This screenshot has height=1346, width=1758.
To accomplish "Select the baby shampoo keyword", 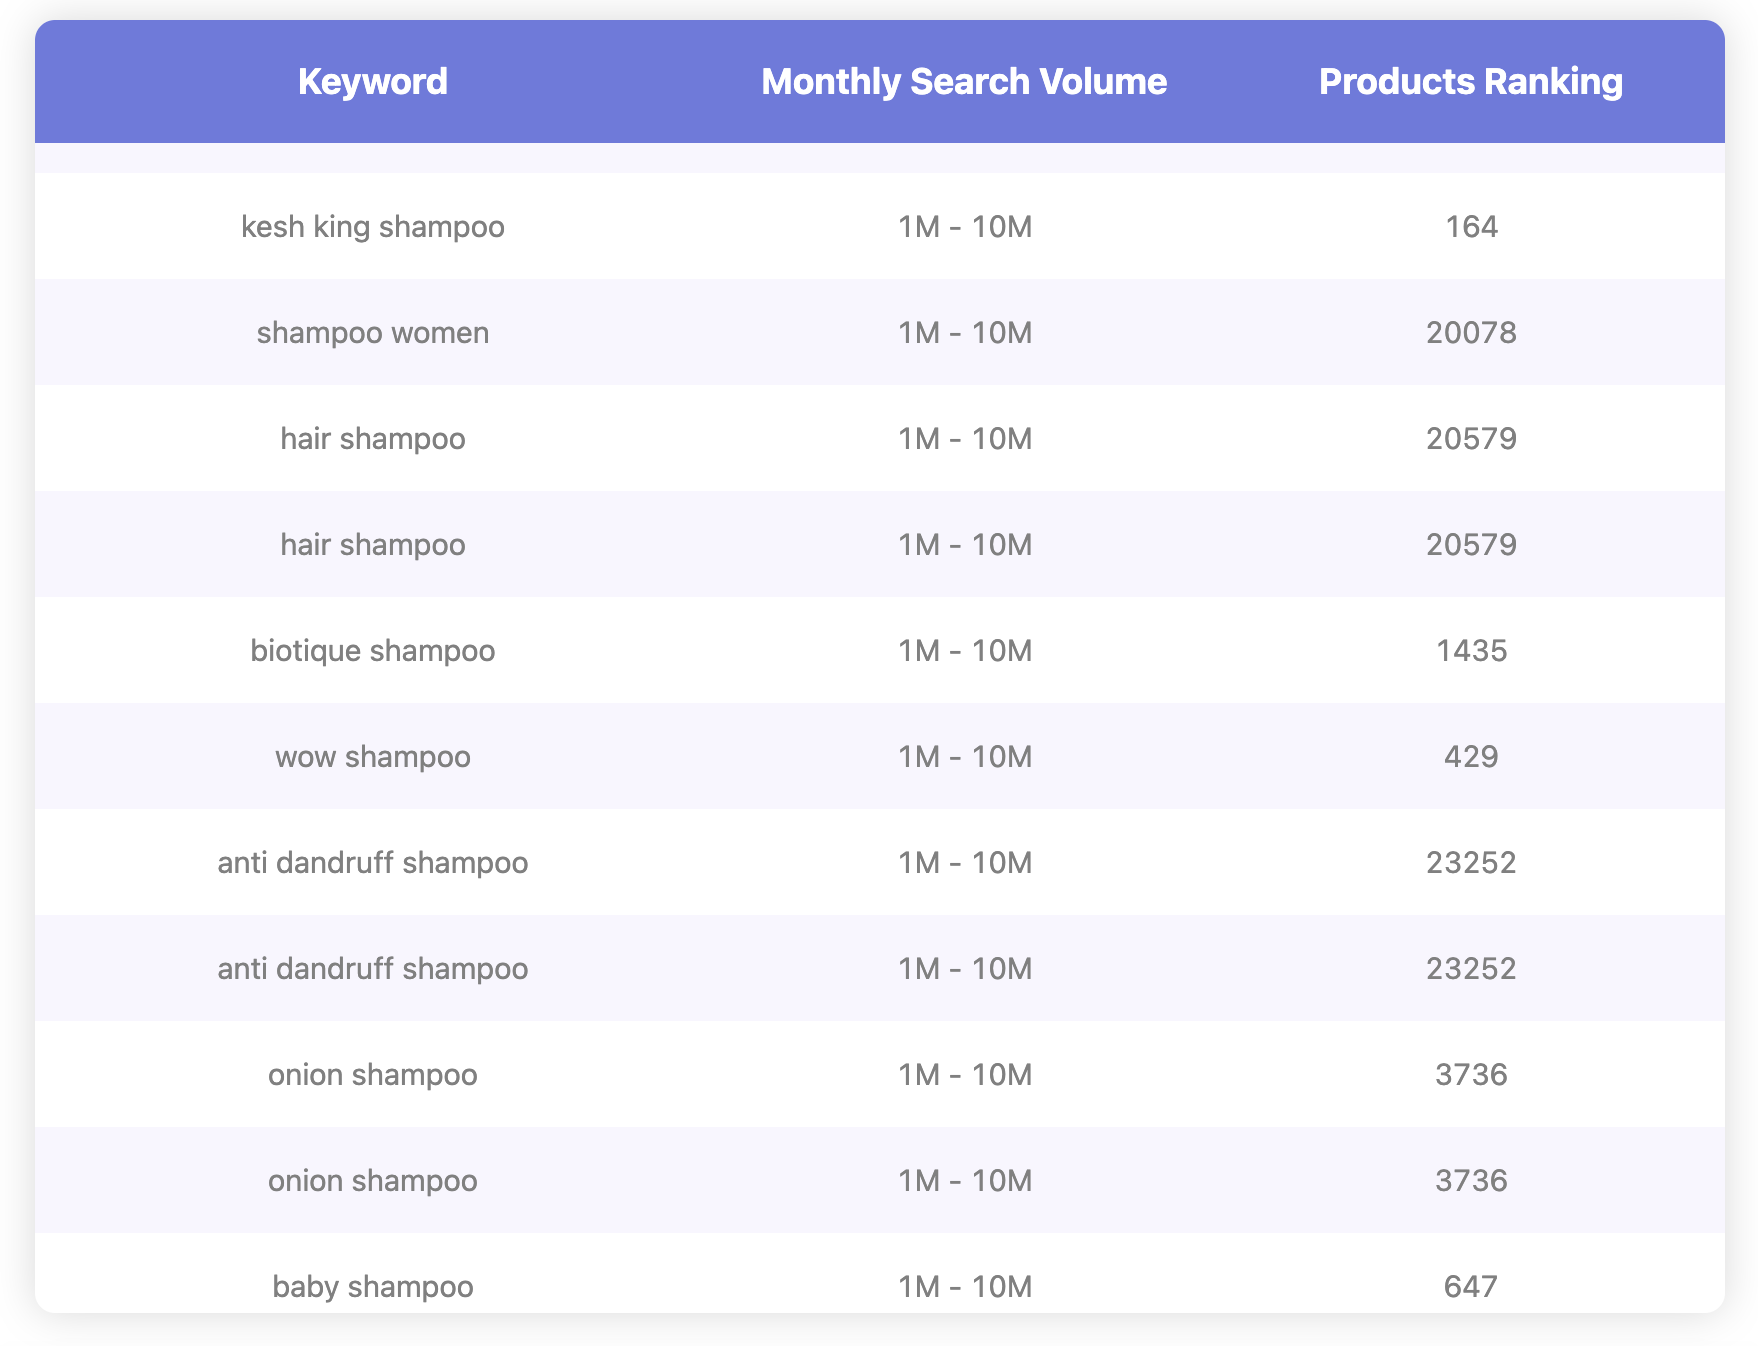I will (x=372, y=1286).
